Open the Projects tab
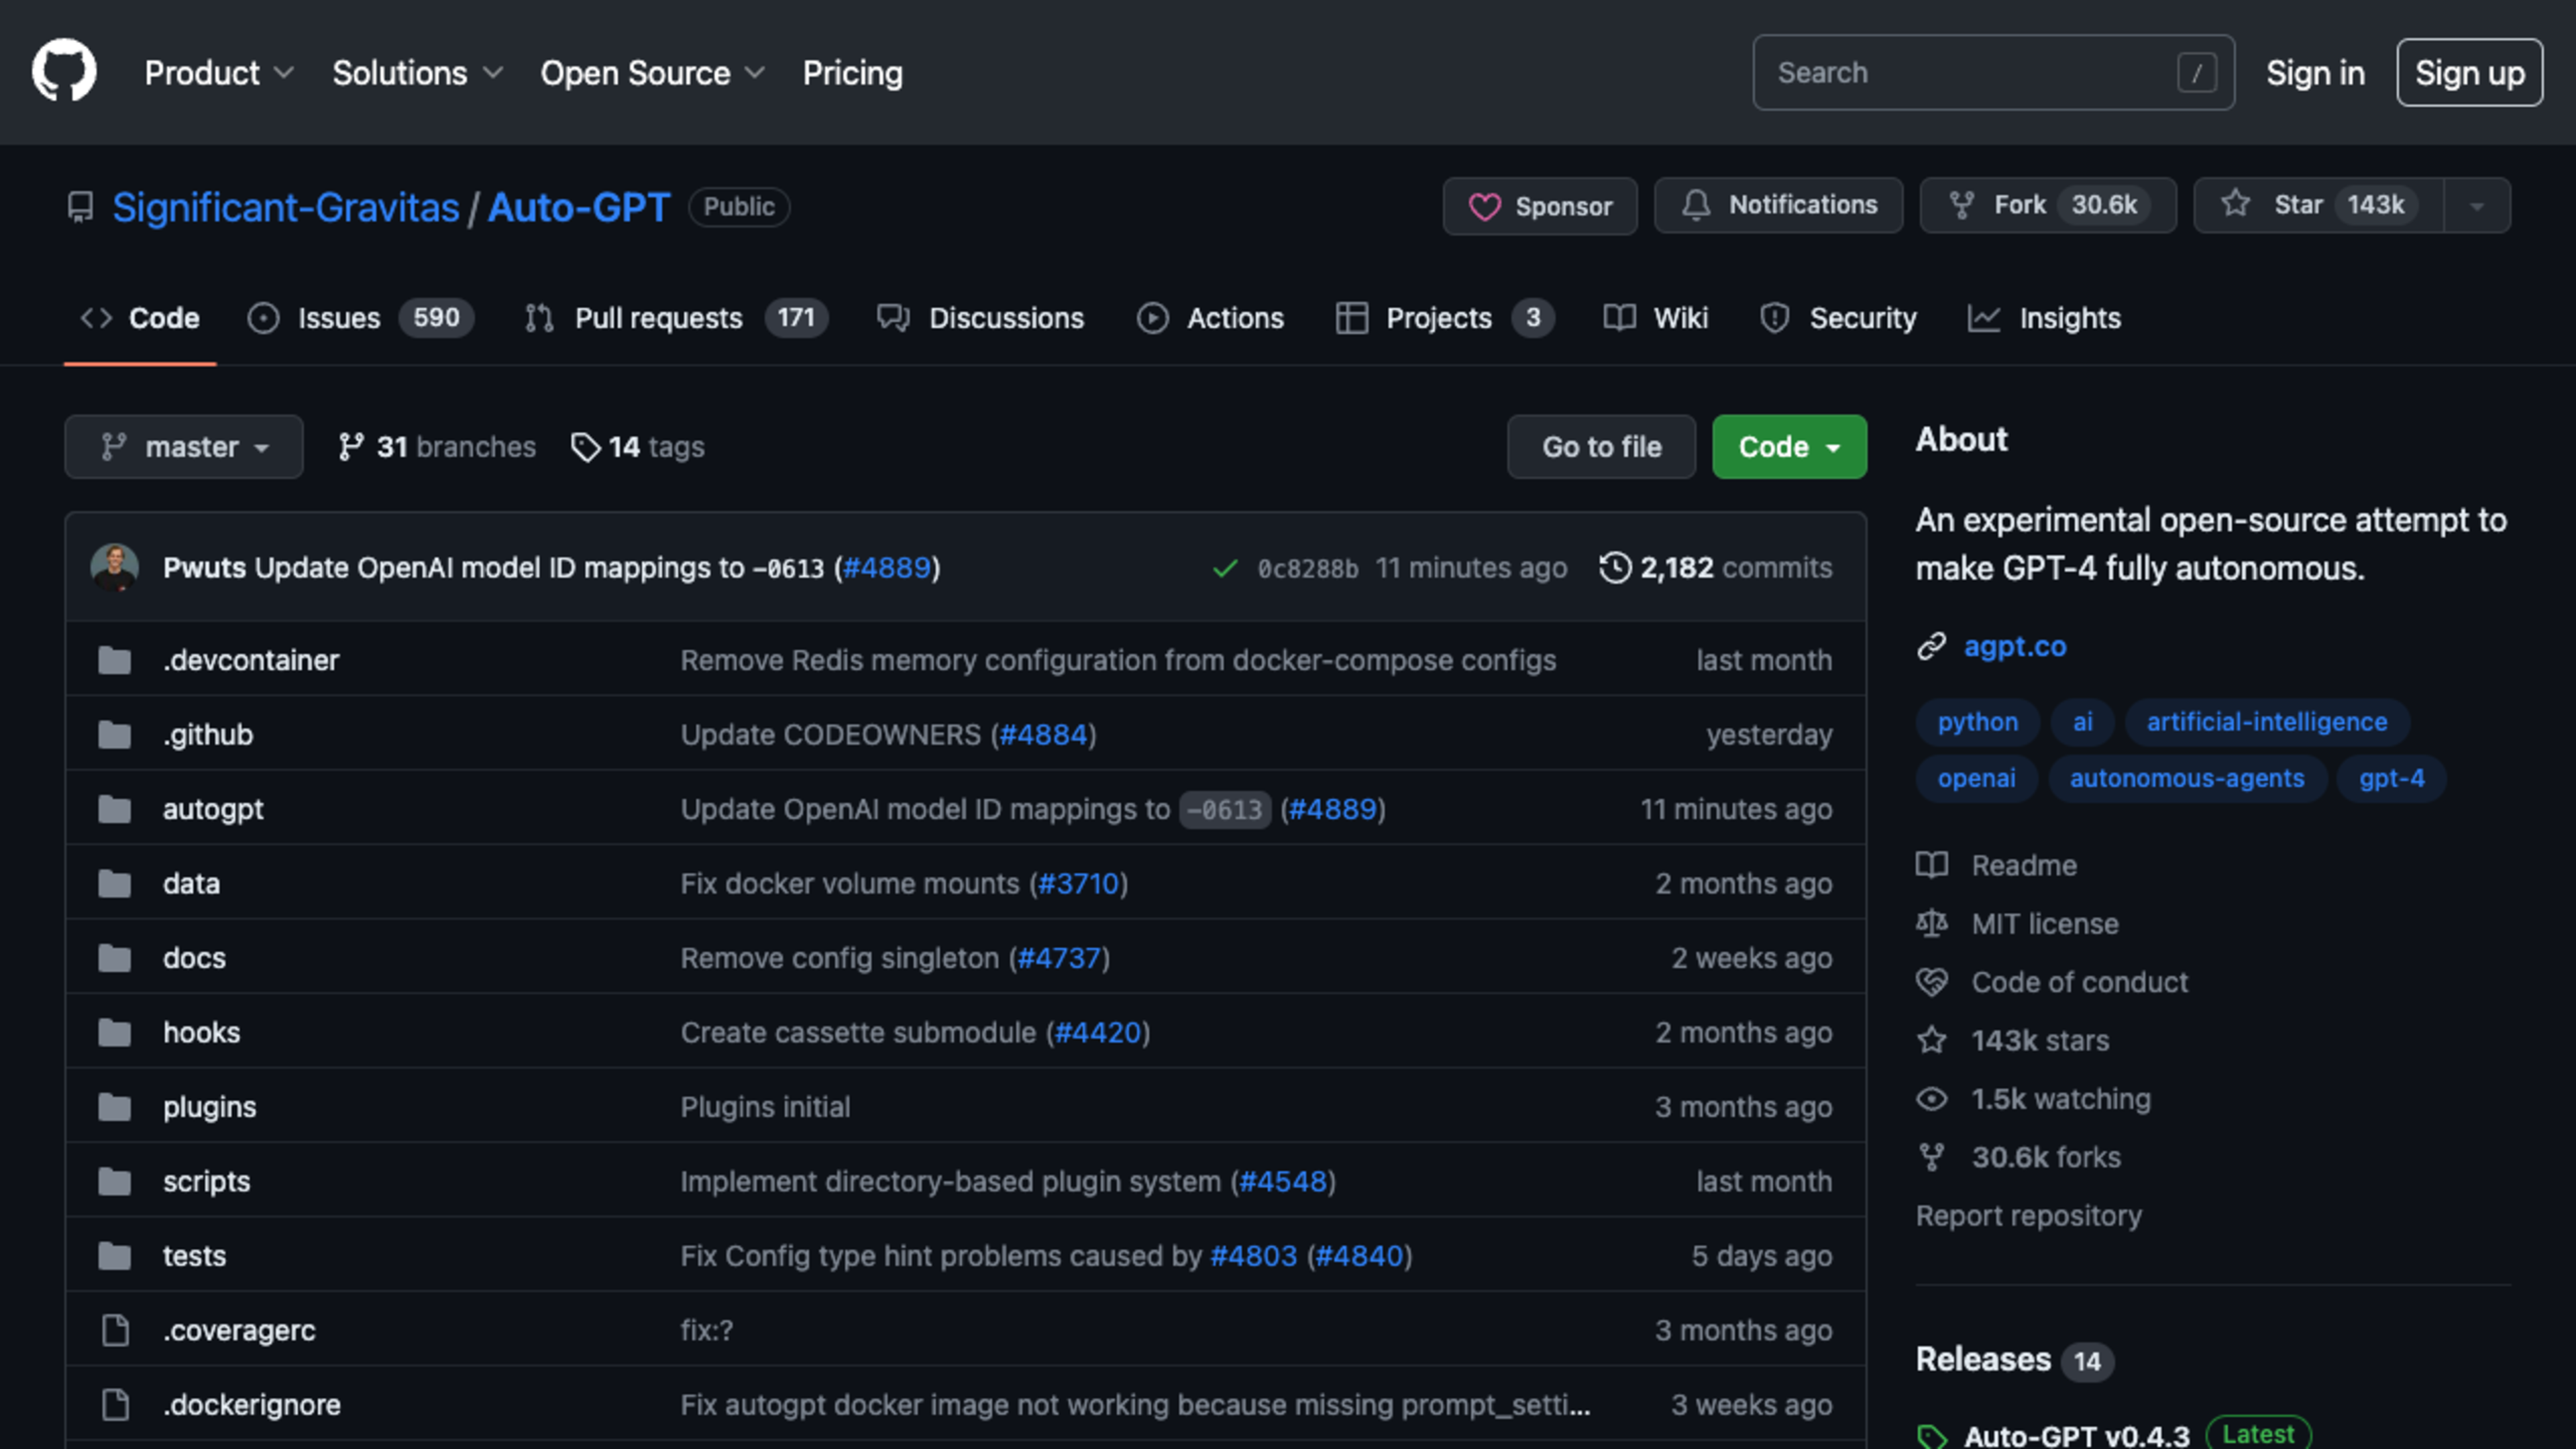 [x=1445, y=318]
